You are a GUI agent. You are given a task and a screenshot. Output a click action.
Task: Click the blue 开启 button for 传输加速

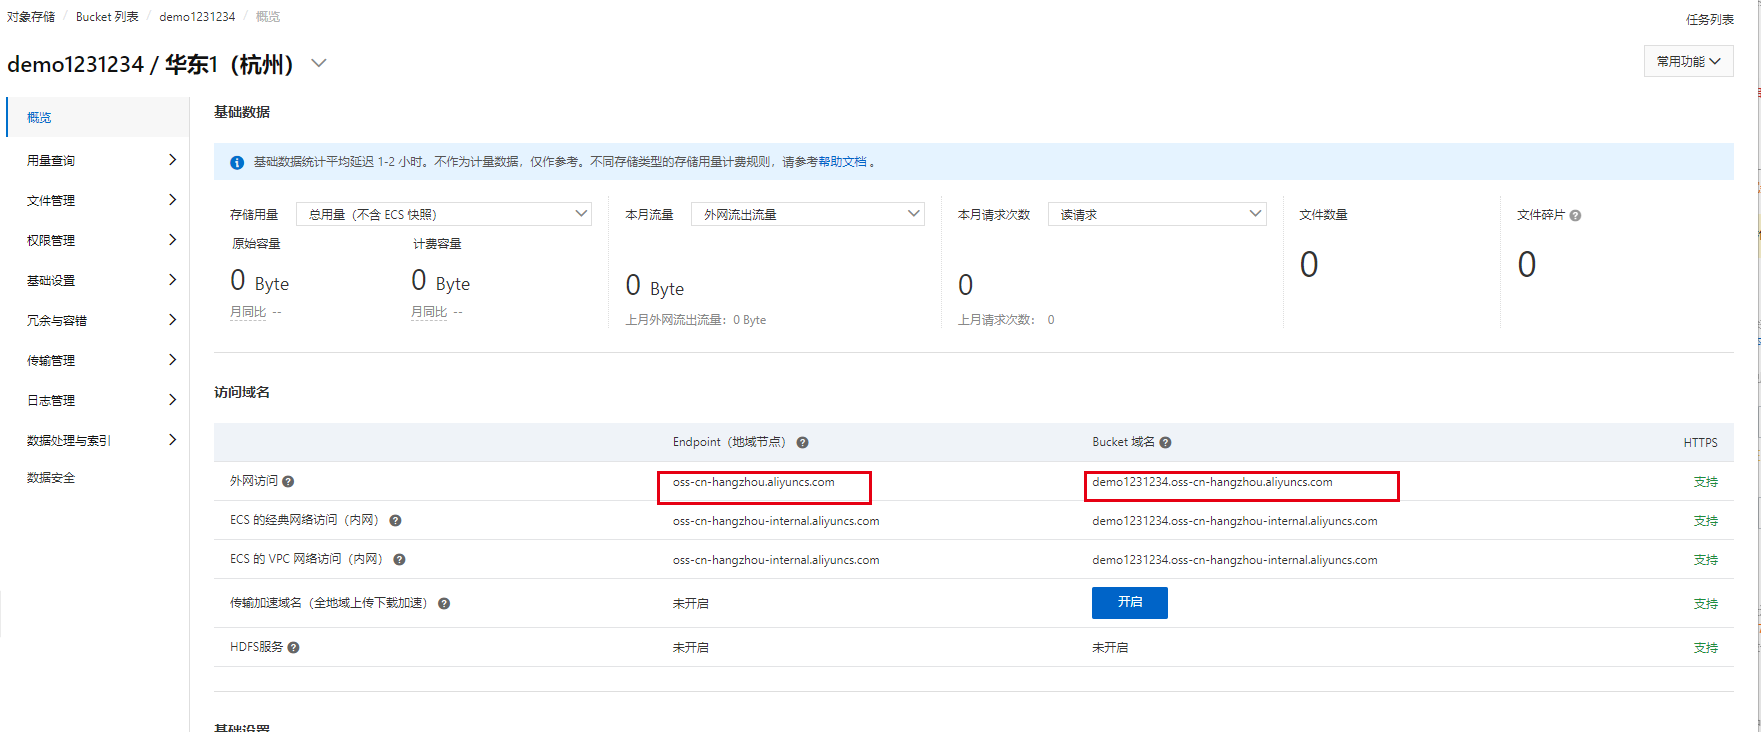[1130, 603]
